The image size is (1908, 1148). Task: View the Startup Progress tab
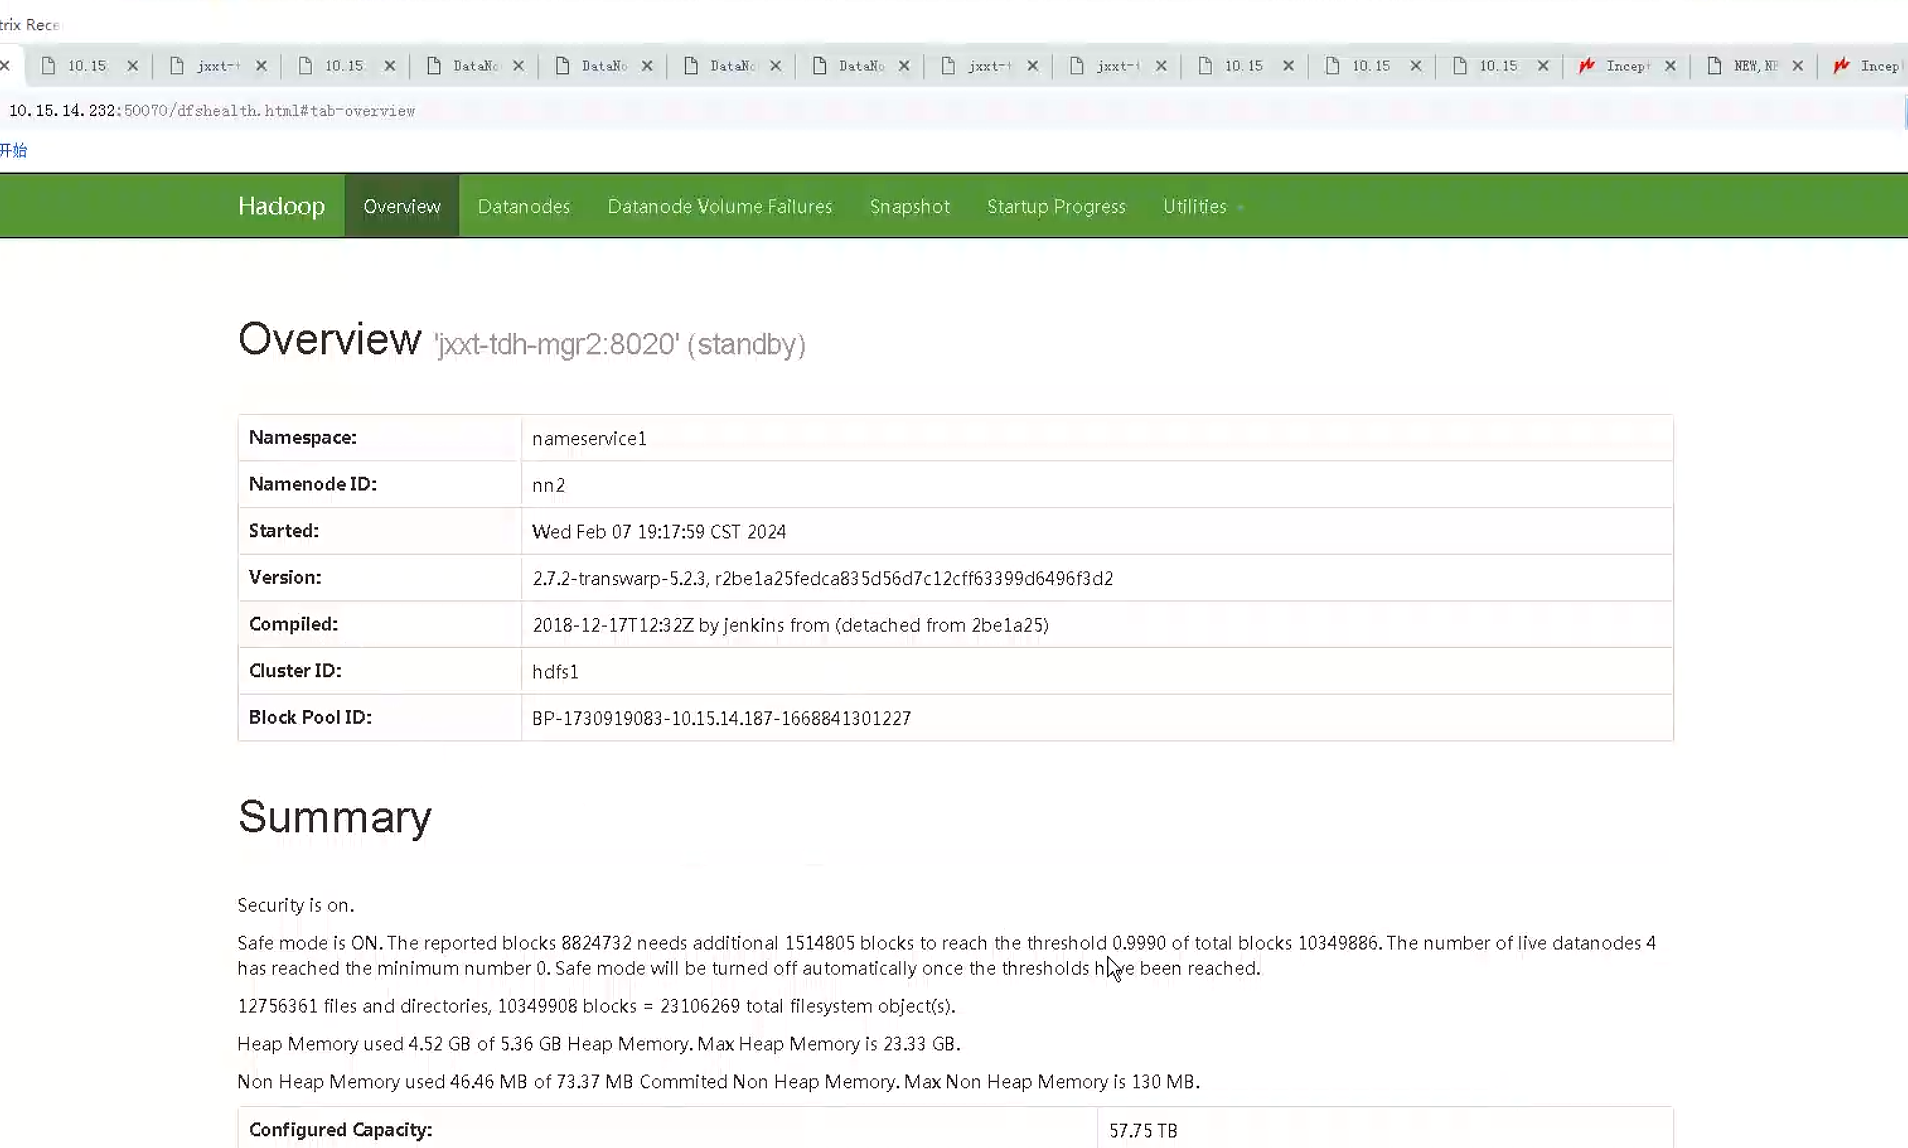[x=1056, y=206]
